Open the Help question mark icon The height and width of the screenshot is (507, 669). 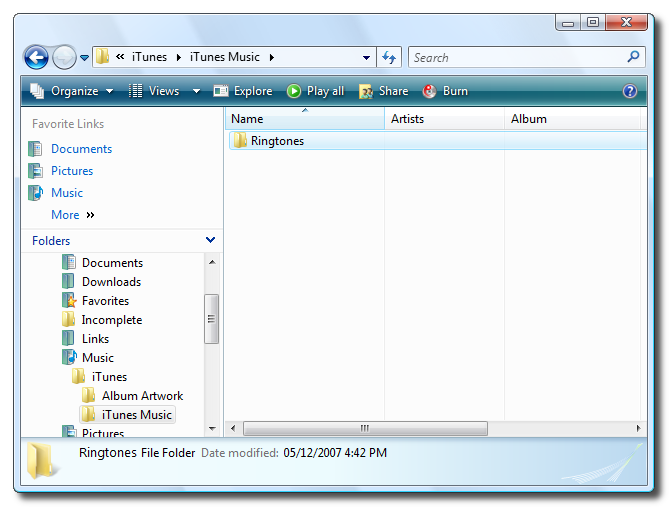click(630, 91)
